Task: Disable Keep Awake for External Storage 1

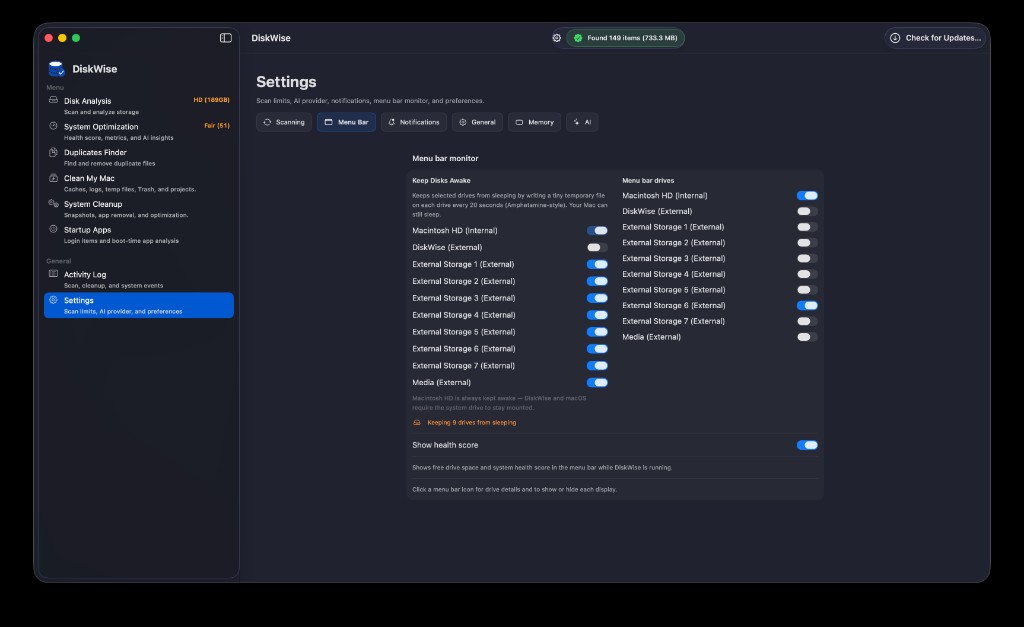Action: click(x=597, y=265)
